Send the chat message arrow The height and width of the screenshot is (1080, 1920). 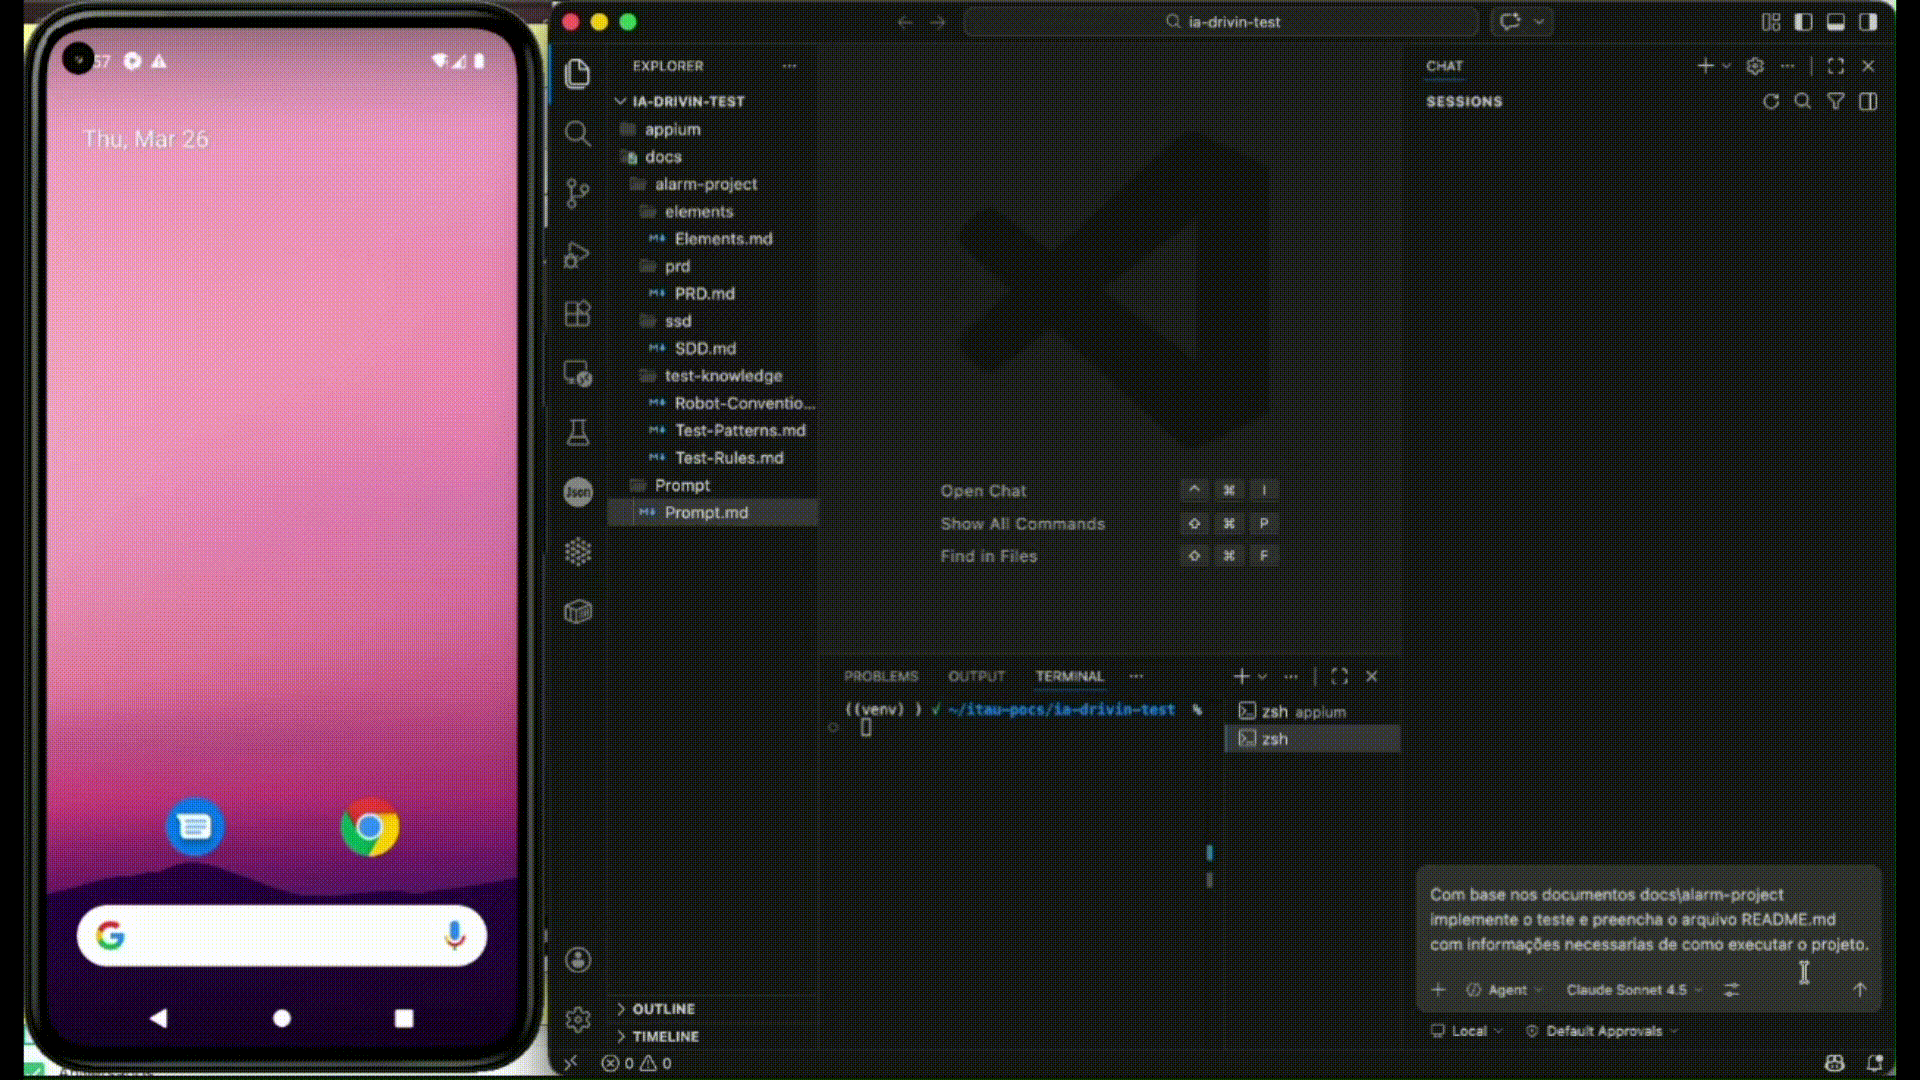[1859, 989]
